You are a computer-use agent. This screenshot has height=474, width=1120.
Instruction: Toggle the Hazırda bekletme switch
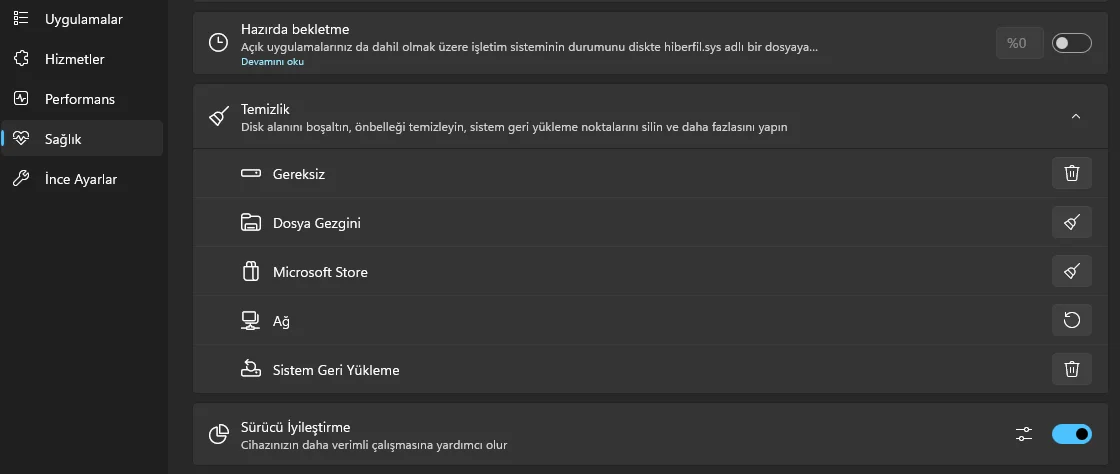pos(1071,43)
